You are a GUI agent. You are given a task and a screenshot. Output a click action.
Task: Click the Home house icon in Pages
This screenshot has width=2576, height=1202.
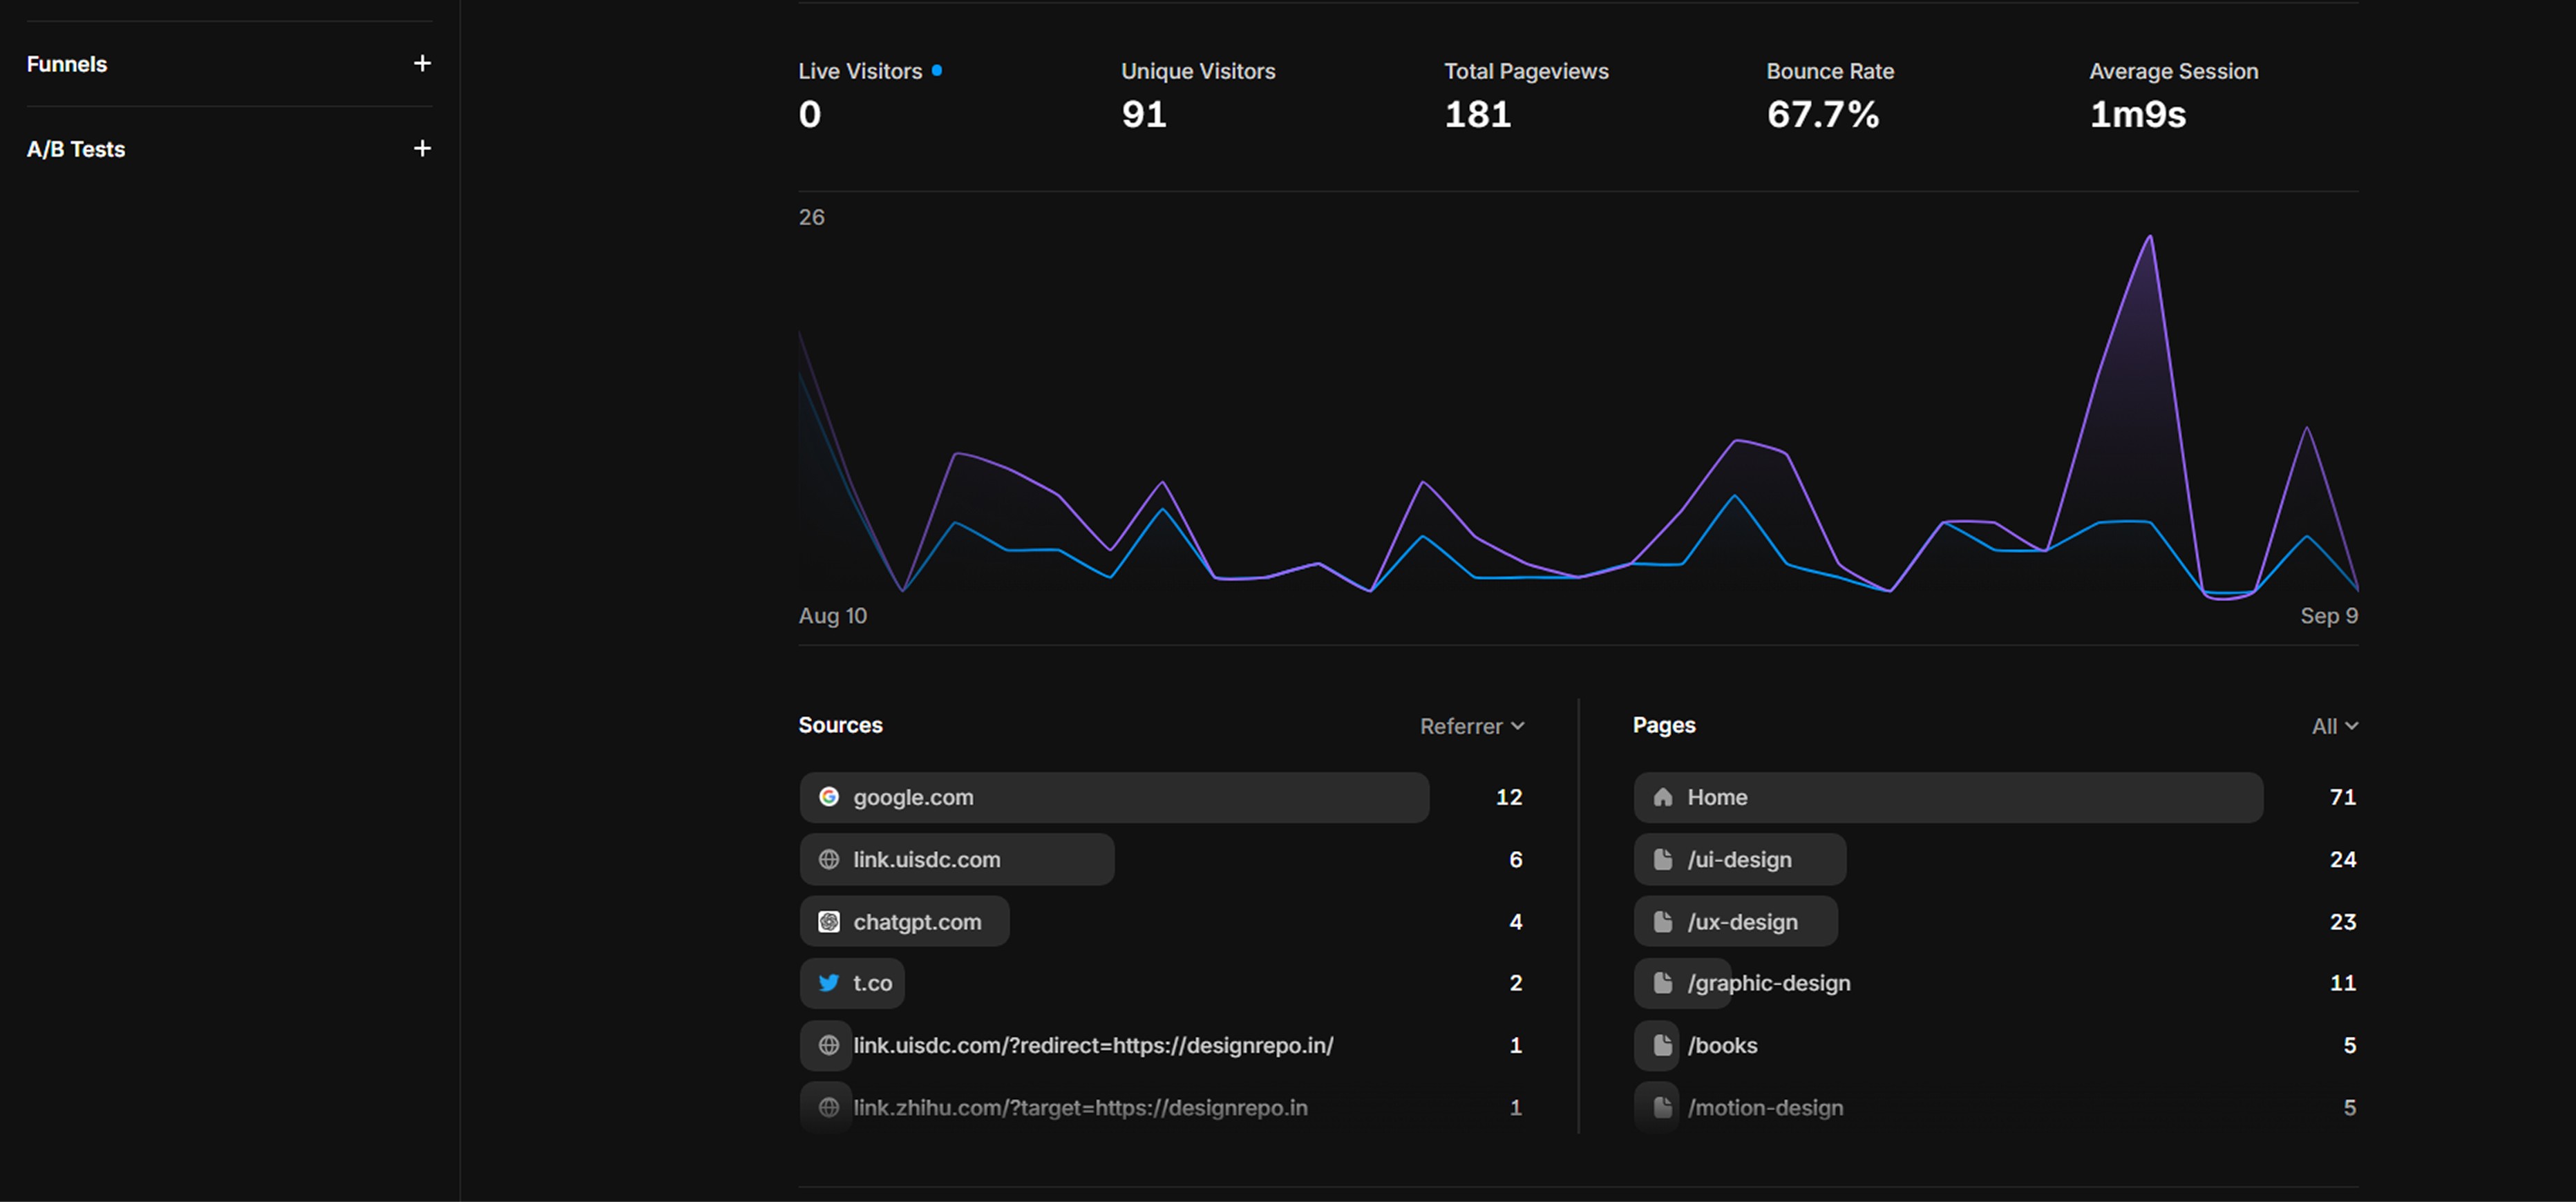click(x=1662, y=797)
